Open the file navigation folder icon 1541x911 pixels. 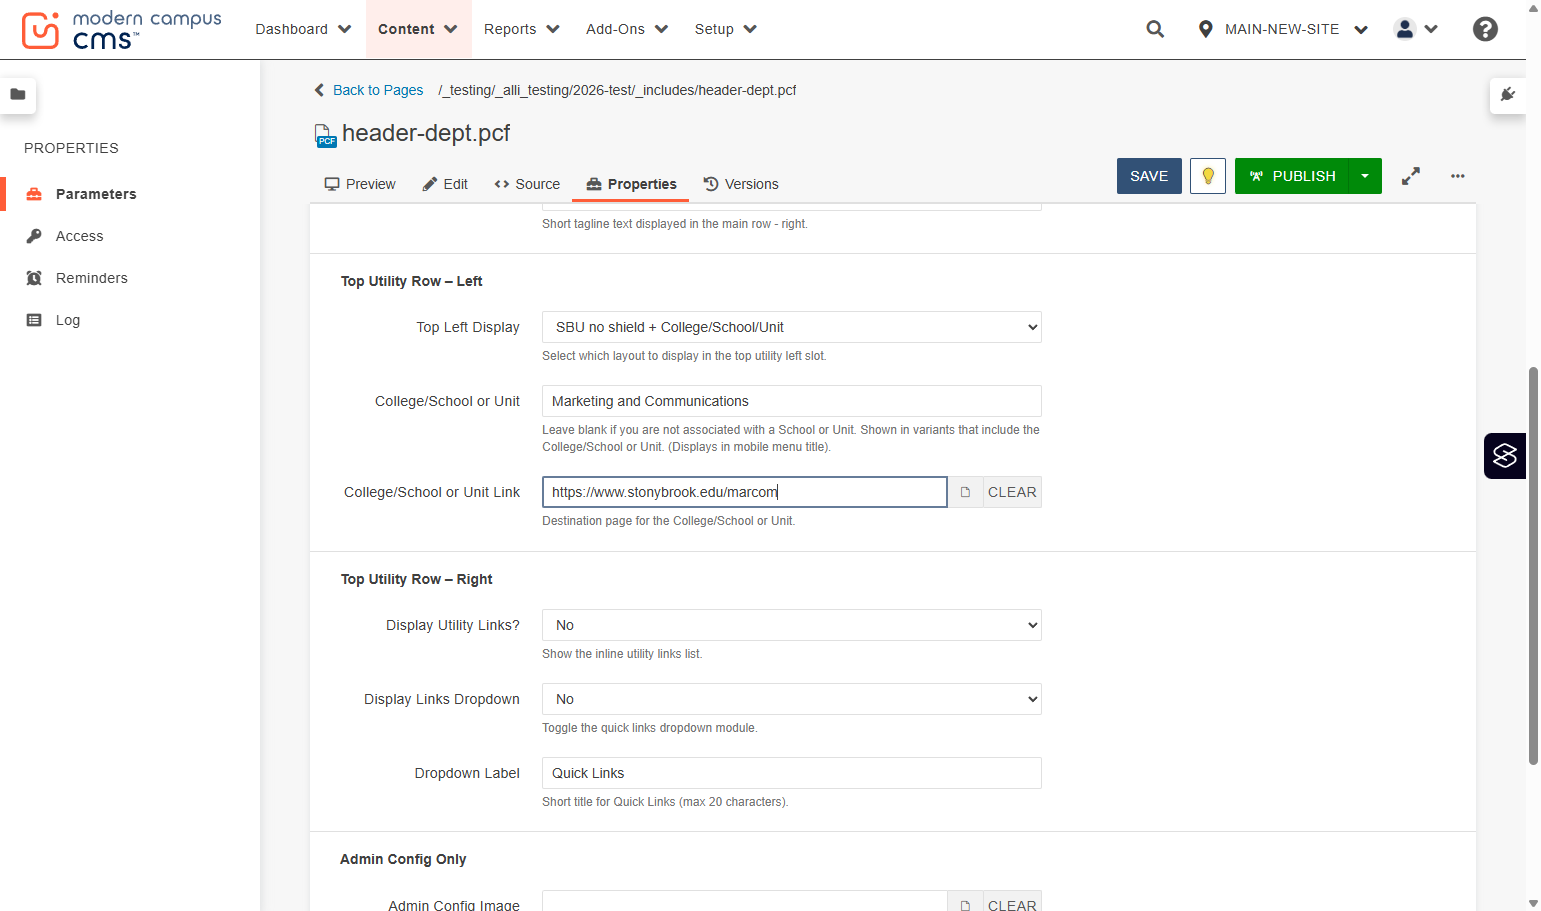(x=18, y=95)
